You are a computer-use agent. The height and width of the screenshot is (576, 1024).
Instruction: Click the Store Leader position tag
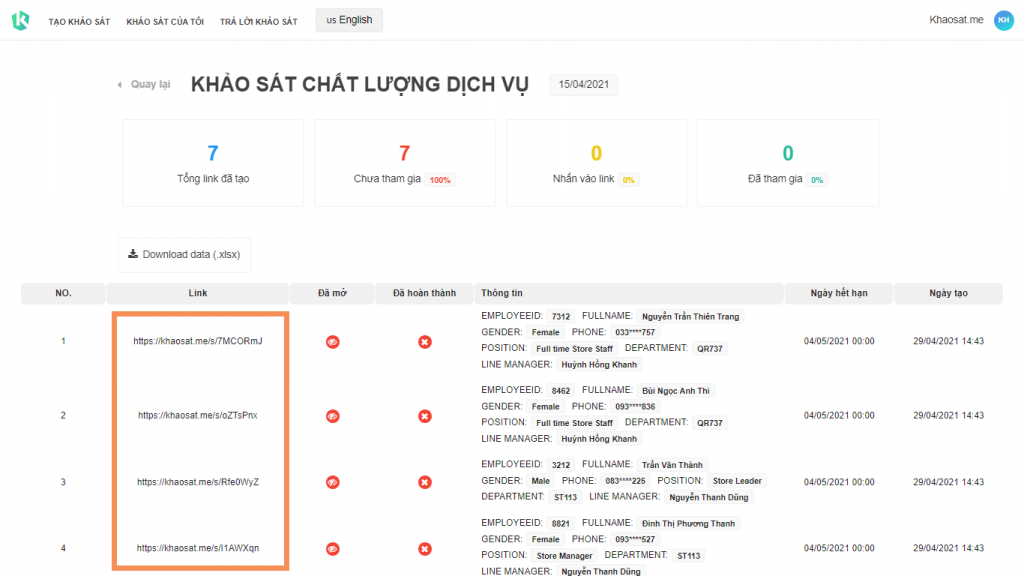[737, 481]
